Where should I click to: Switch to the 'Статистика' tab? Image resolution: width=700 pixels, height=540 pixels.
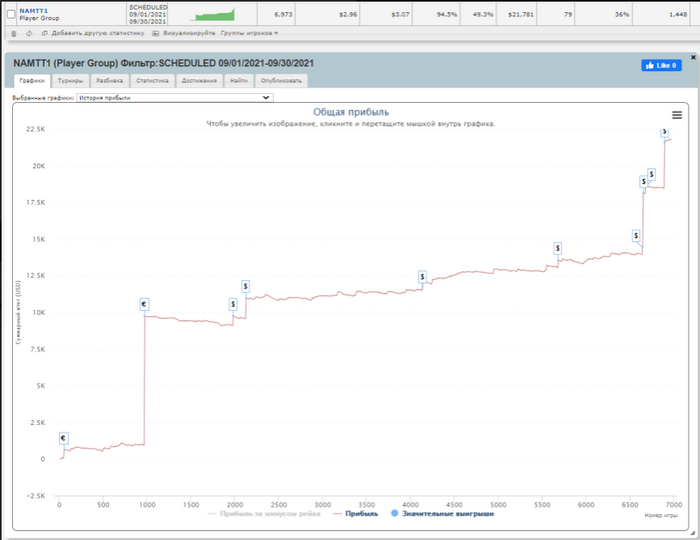152,81
